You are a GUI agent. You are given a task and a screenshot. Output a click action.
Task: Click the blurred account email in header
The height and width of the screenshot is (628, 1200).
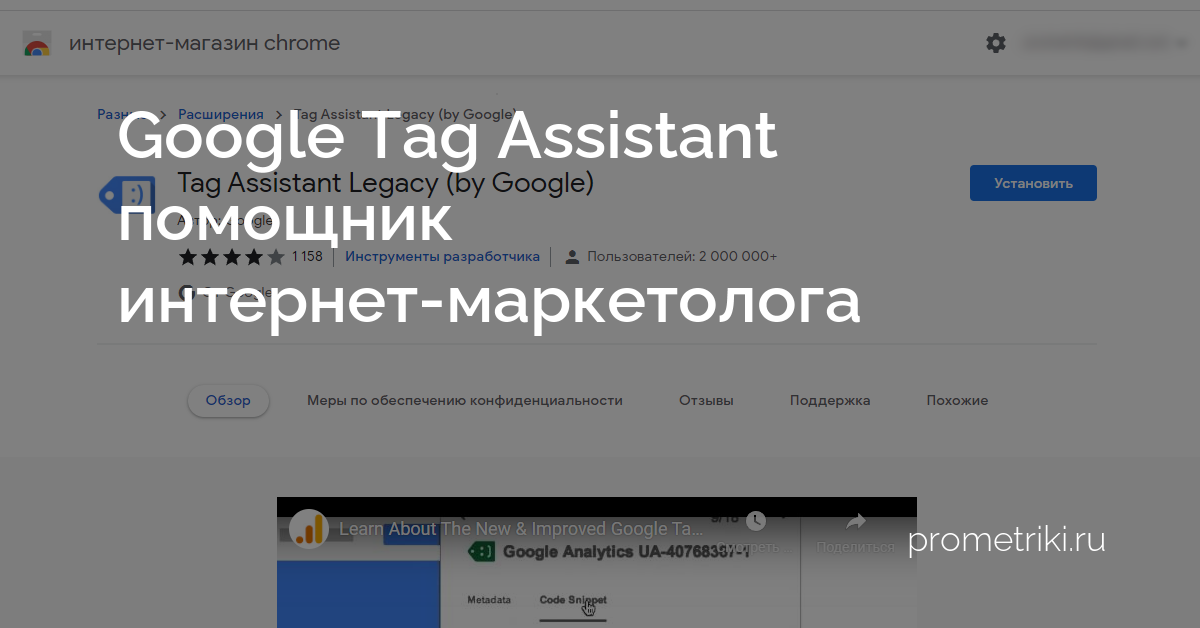[1096, 43]
